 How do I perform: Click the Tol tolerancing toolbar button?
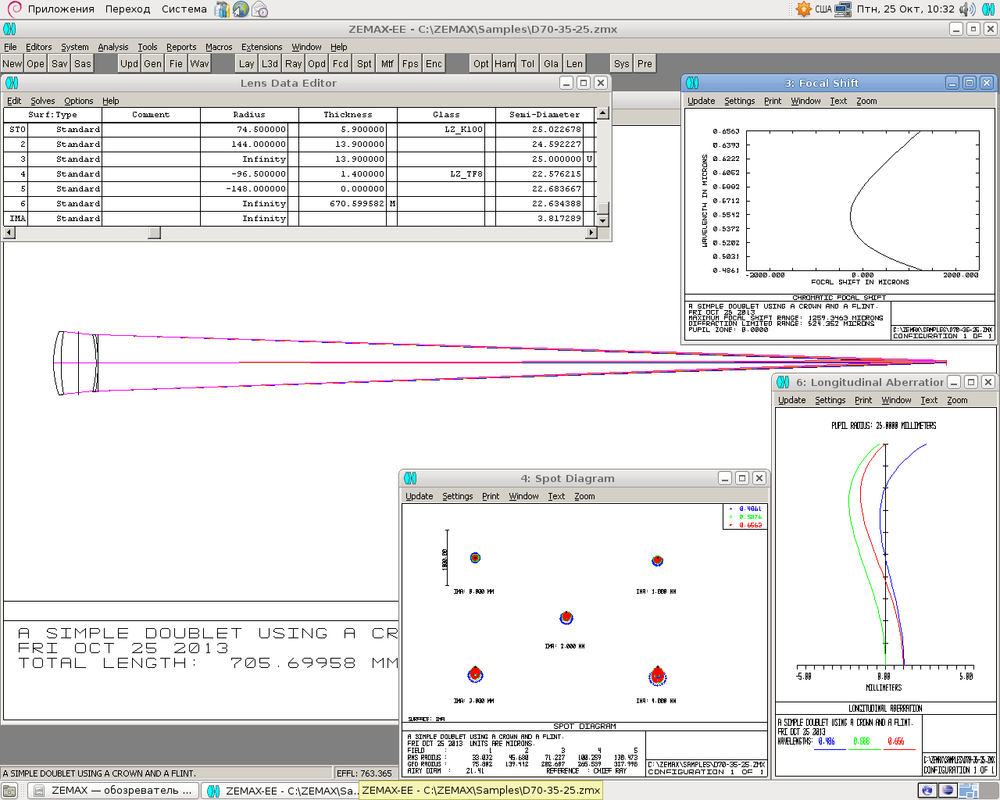click(527, 63)
